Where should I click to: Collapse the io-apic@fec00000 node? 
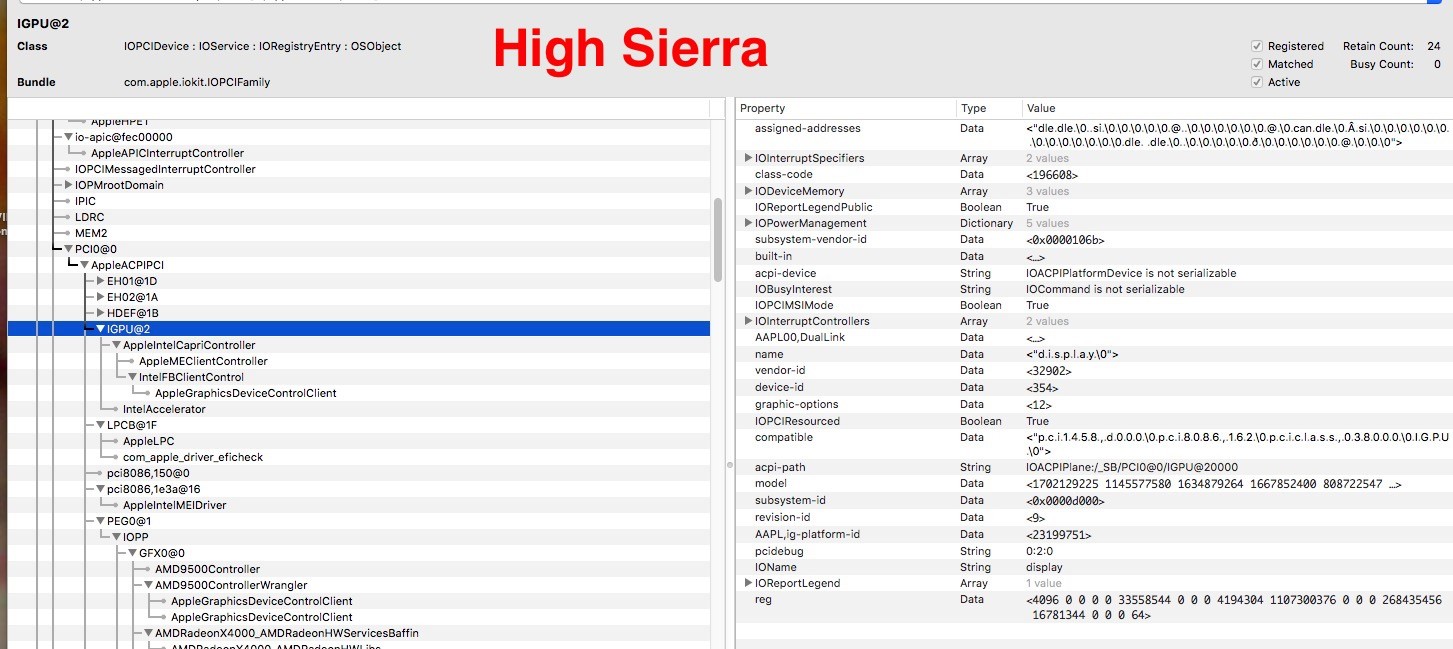click(x=68, y=137)
